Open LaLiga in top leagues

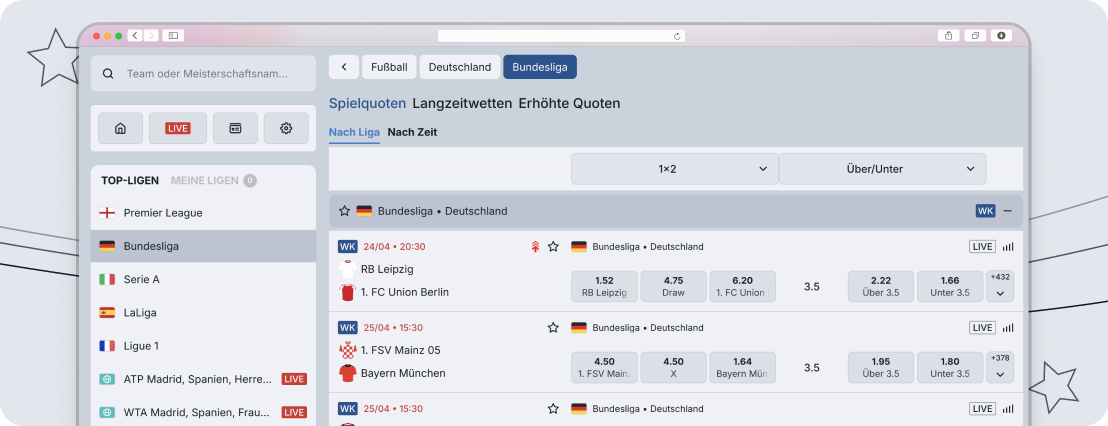tap(204, 312)
